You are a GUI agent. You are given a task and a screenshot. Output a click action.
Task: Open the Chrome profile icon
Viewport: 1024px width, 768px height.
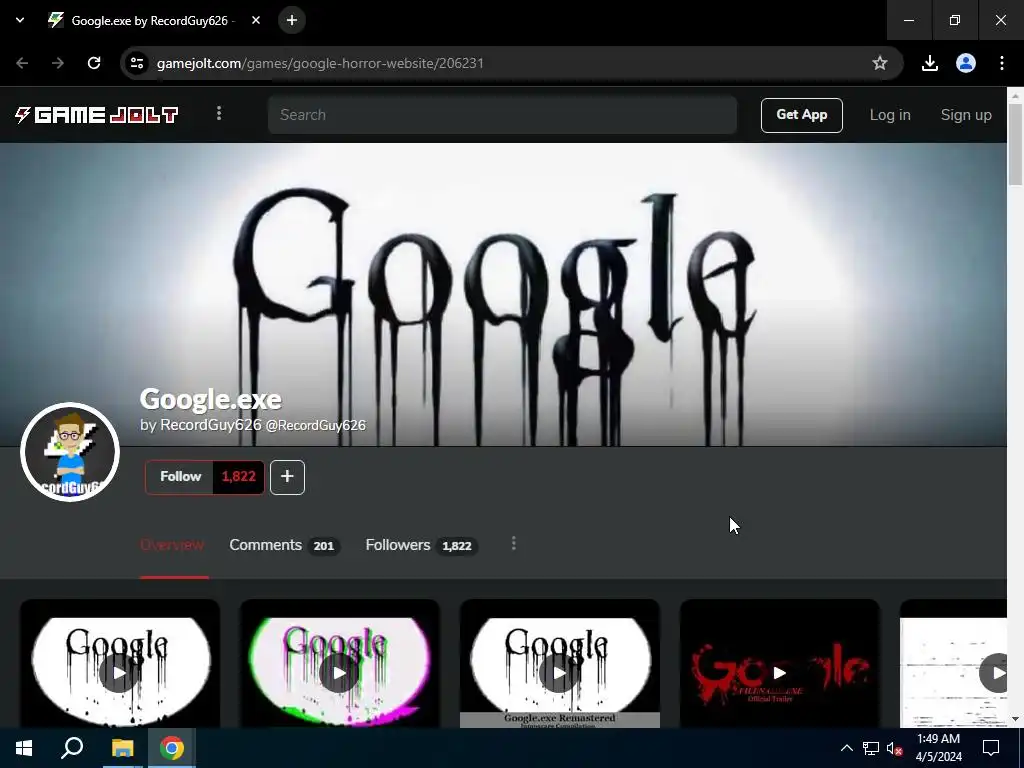click(x=966, y=63)
